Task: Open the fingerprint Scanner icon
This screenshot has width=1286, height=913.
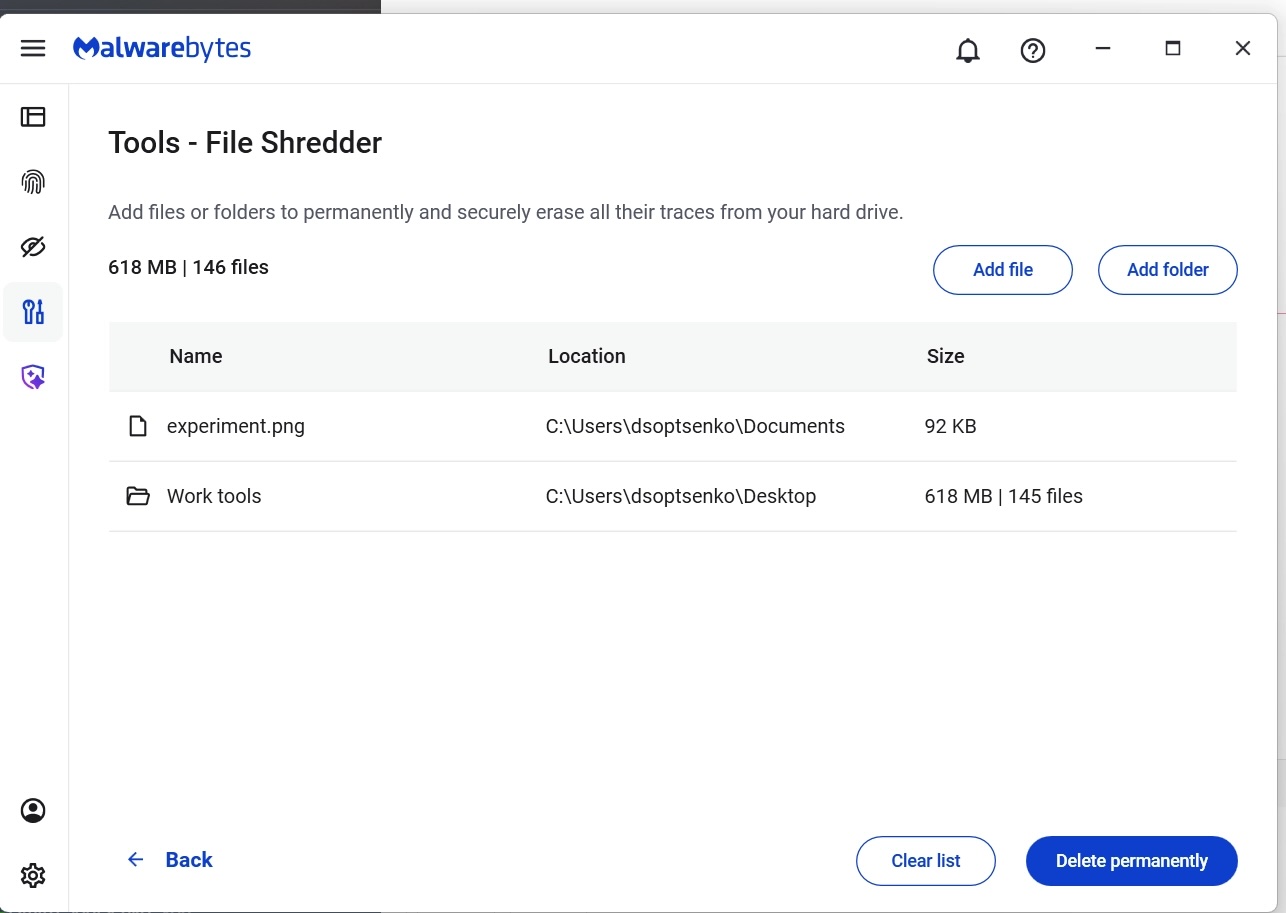Action: coord(33,182)
